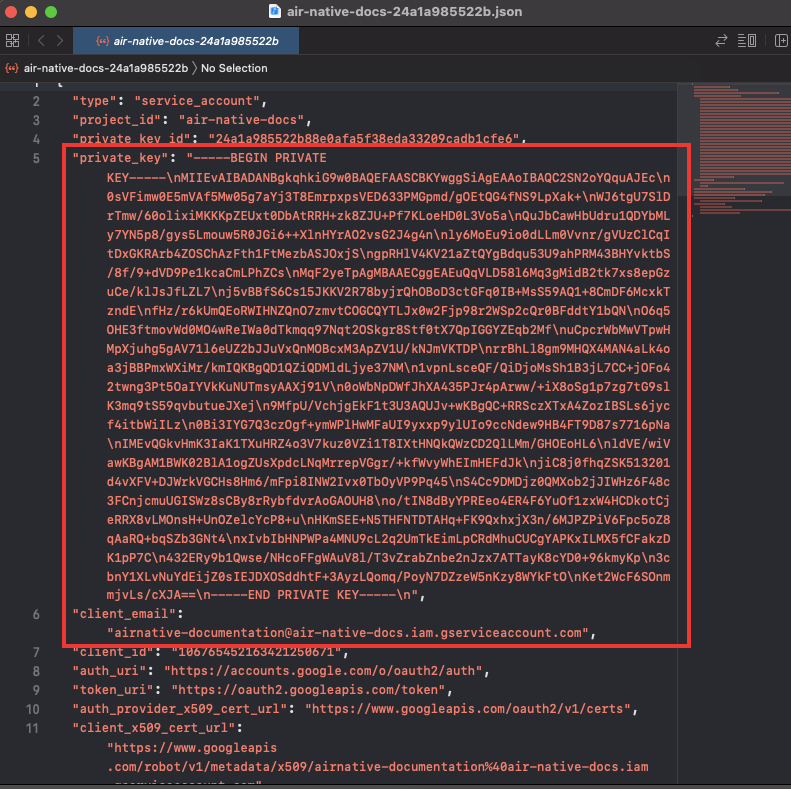This screenshot has width=791, height=789.
Task: Go forward with the right chevron
Action: [x=60, y=40]
